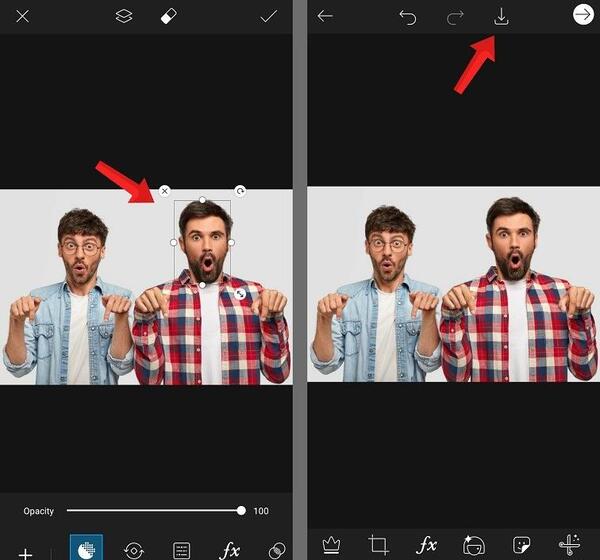Tap the flip/rotate tool in bottom bar
Viewport: 600px width, 560px height.
134,550
